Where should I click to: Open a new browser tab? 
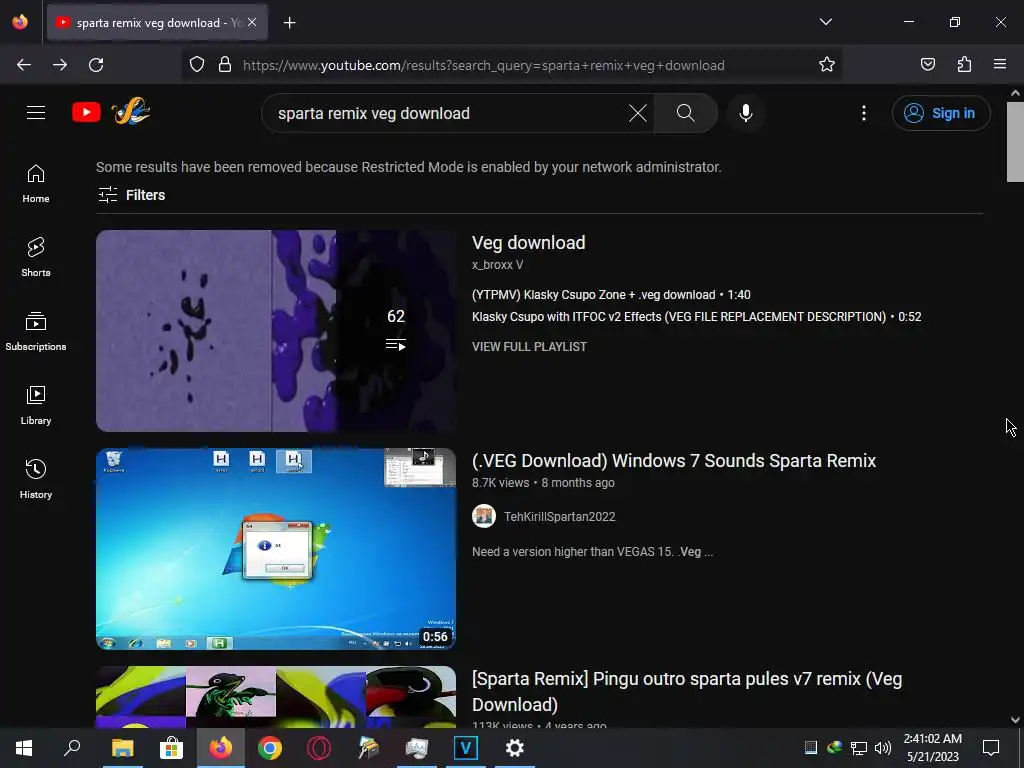tap(289, 23)
